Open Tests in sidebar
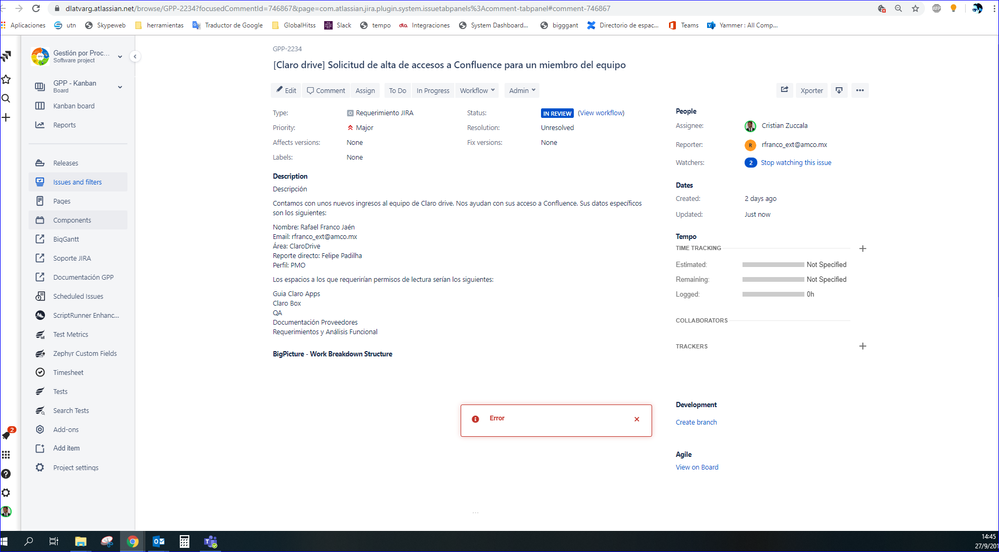This screenshot has height=552, width=999. (x=78, y=391)
